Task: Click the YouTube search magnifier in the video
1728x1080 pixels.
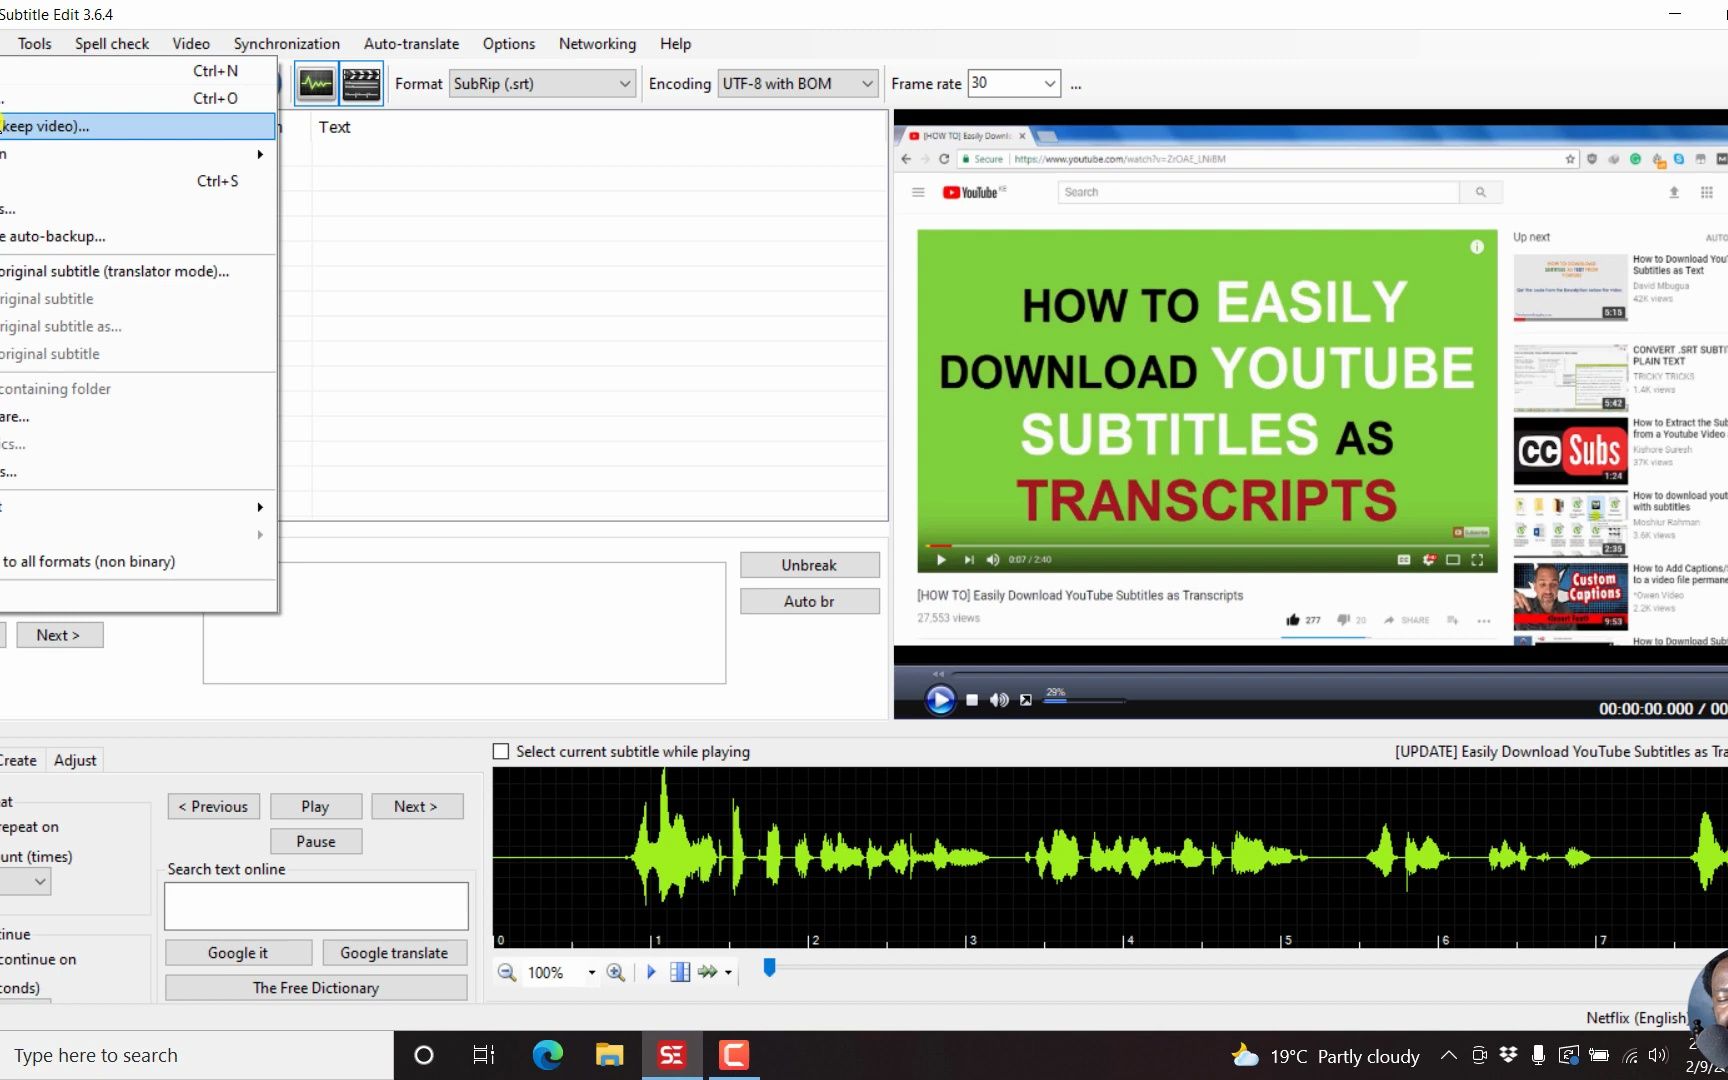Action: point(1481,192)
